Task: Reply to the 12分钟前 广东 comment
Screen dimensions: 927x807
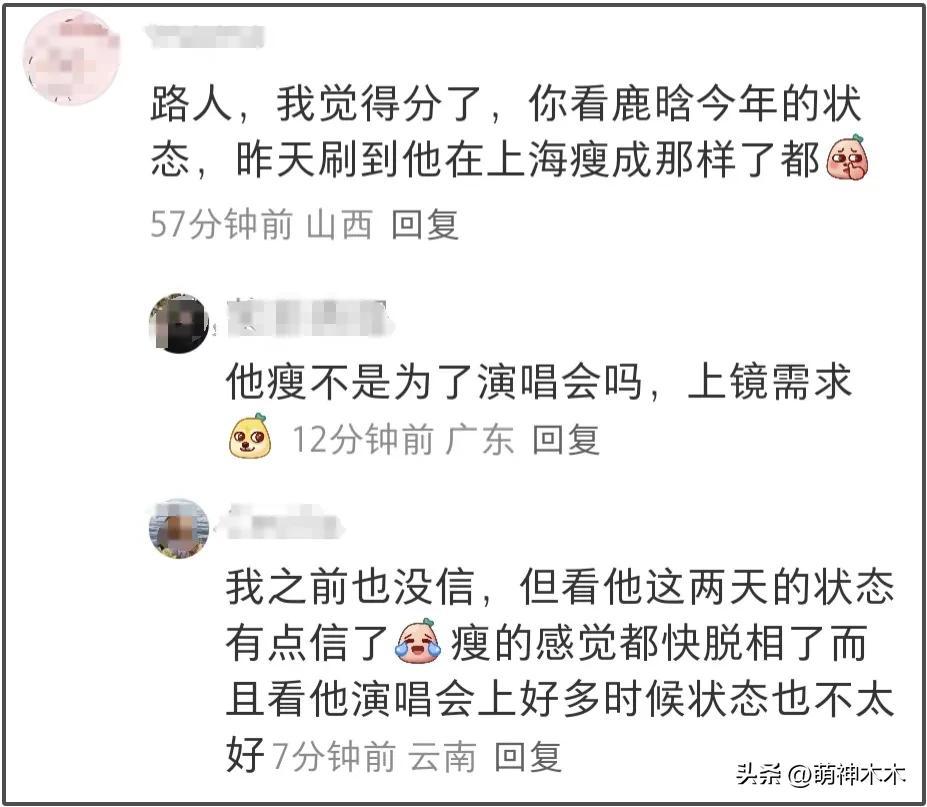Action: coord(566,440)
